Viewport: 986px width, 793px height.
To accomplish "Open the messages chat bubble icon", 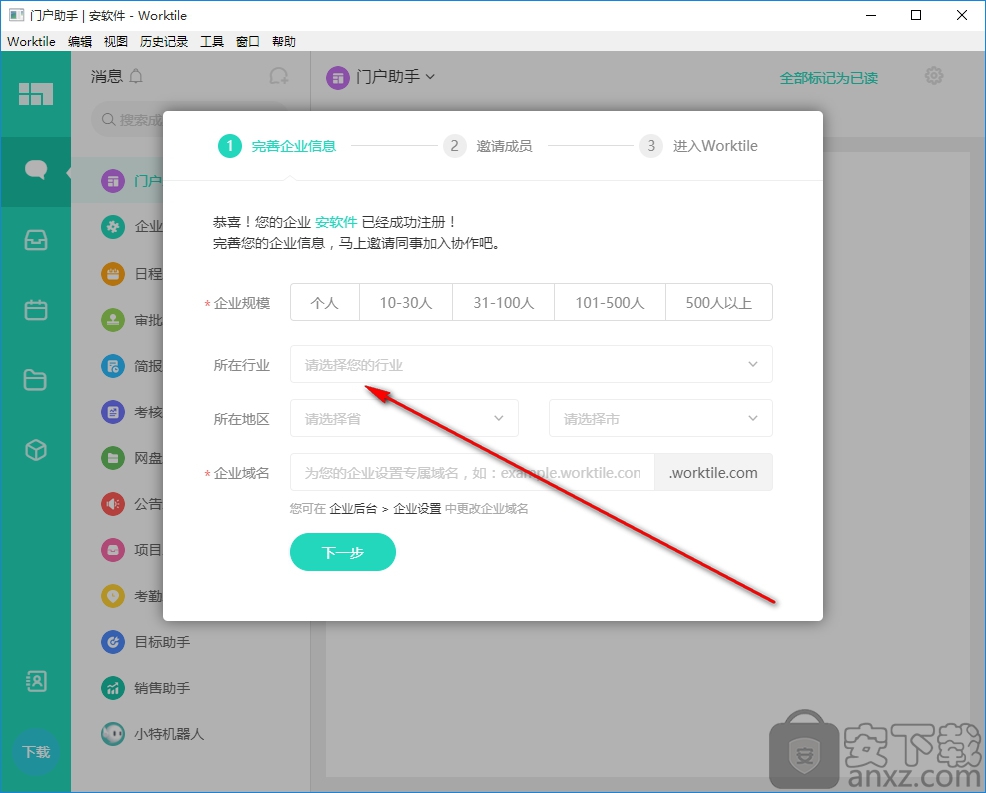I will (x=36, y=169).
